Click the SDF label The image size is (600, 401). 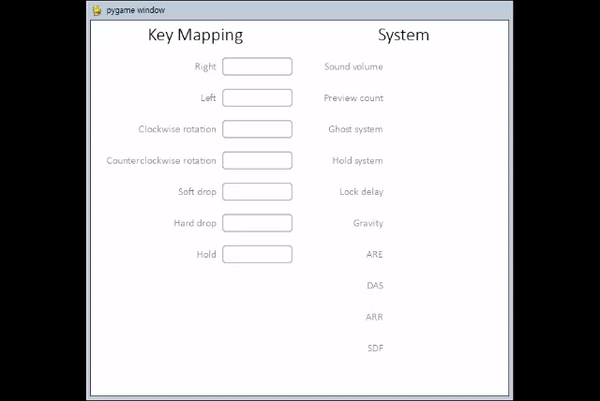click(375, 348)
